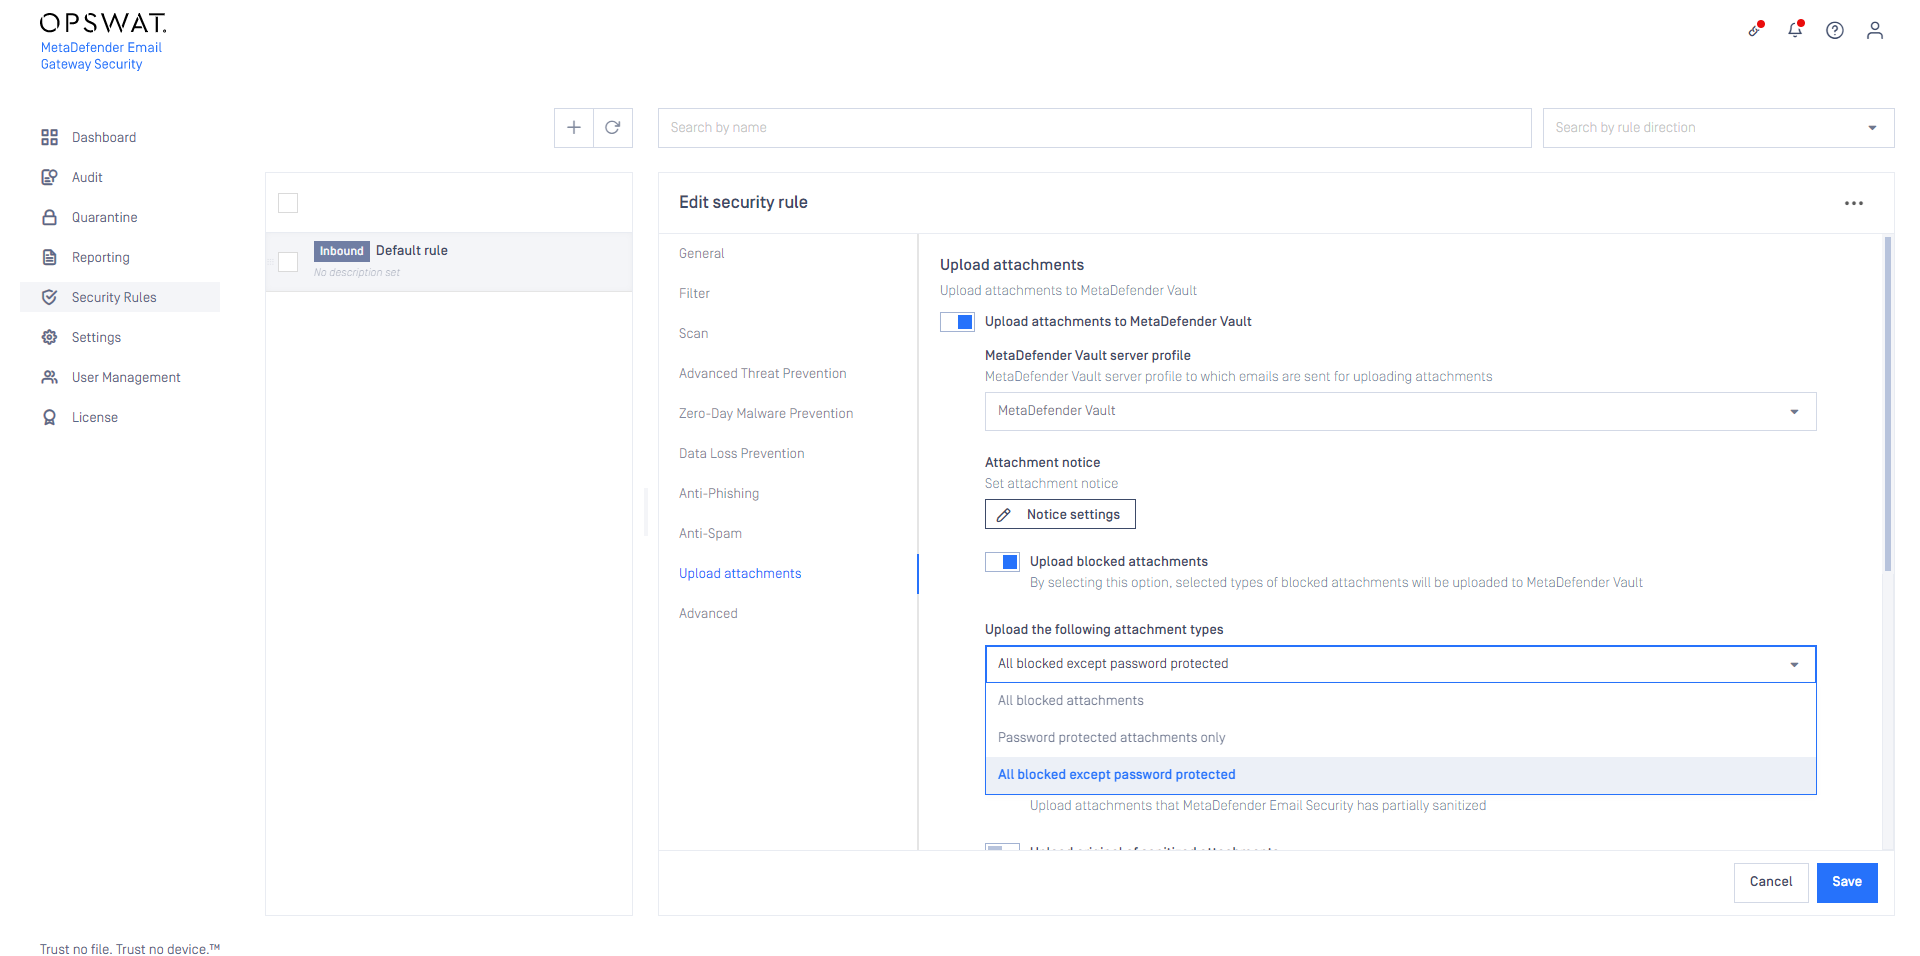Click the License badge icon
Screen dimensions: 1920x956
[x=49, y=417]
